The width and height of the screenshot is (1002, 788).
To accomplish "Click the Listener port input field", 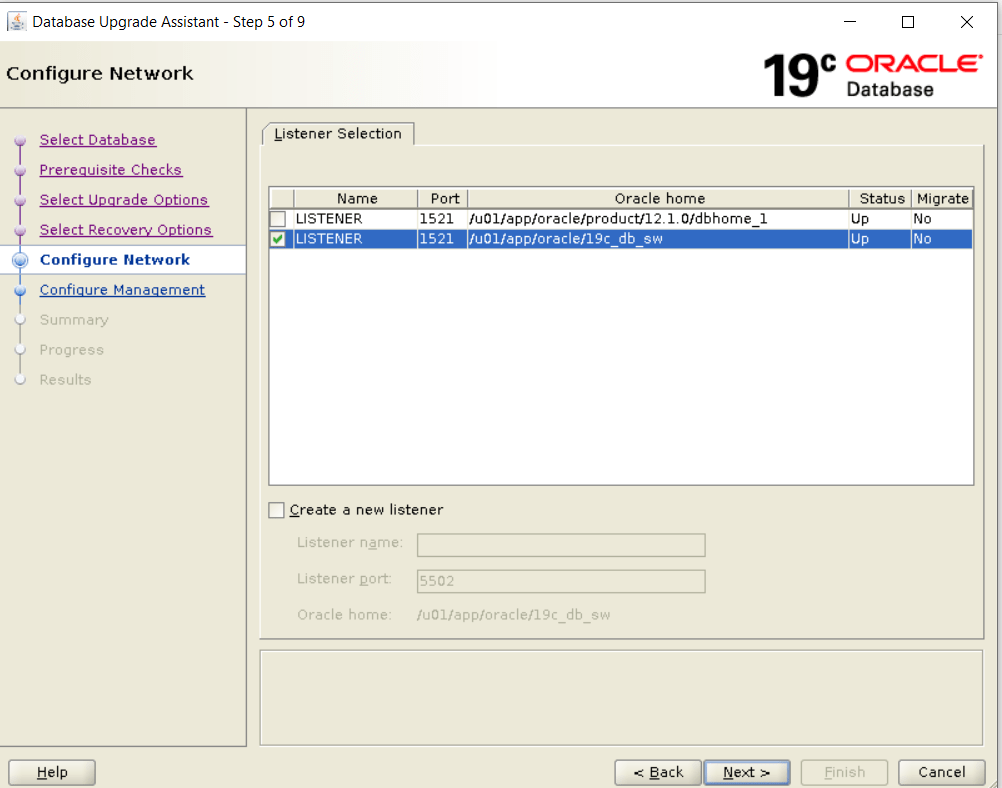I will tap(561, 580).
